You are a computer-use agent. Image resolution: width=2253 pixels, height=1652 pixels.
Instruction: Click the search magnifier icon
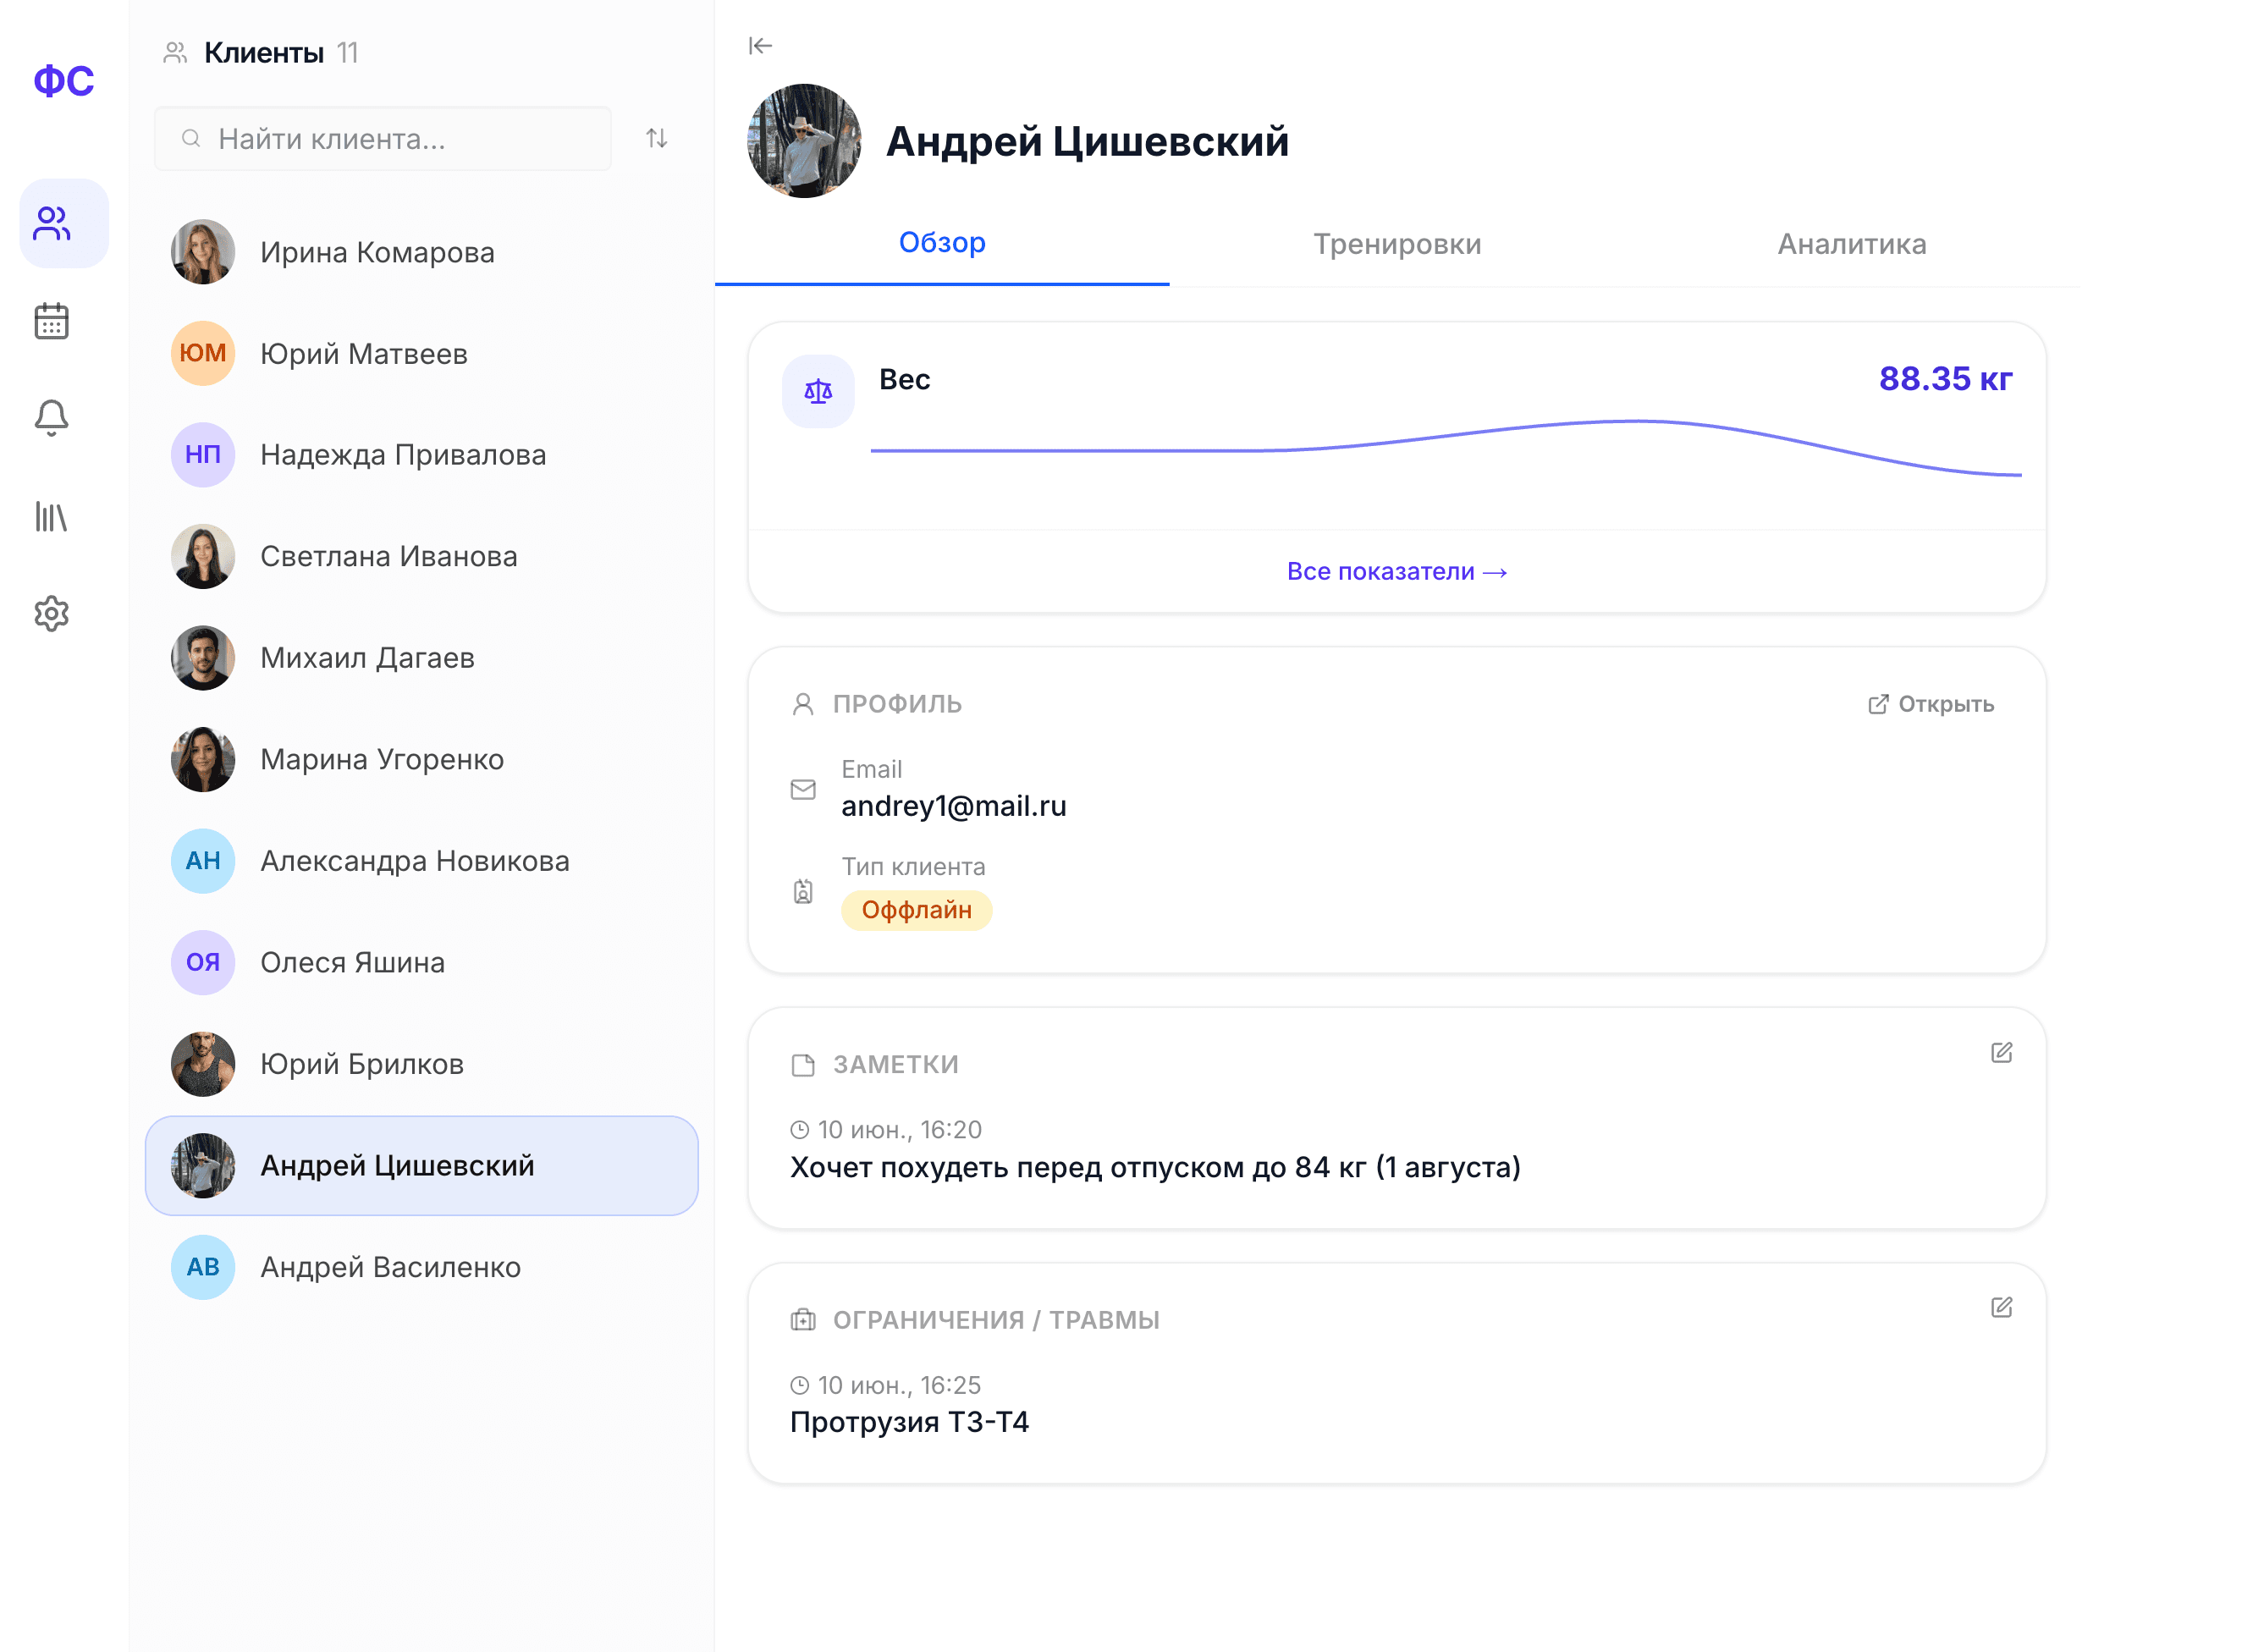pyautogui.click(x=191, y=138)
